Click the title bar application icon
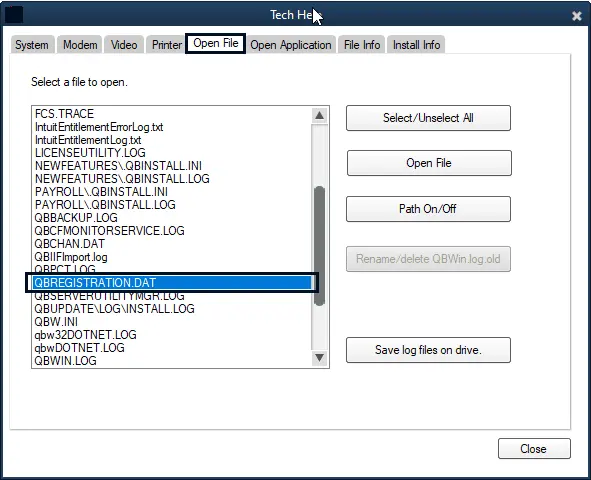 coord(14,15)
